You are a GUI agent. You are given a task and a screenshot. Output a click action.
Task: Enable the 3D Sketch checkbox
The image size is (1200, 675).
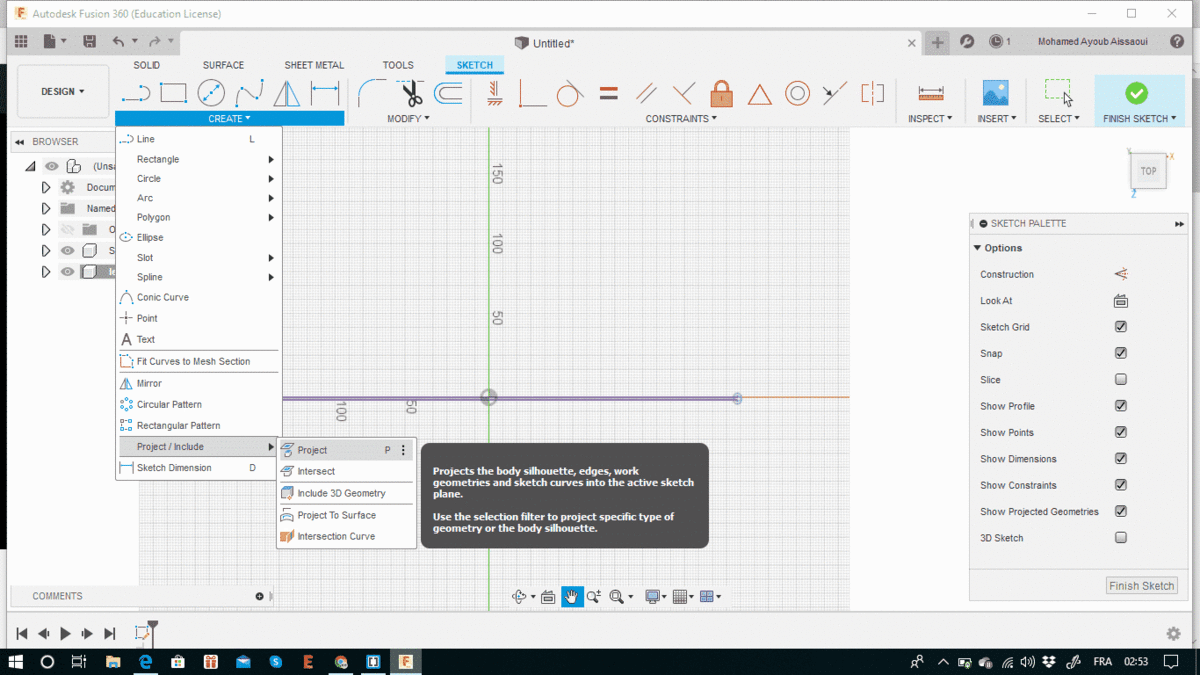[x=1121, y=538]
